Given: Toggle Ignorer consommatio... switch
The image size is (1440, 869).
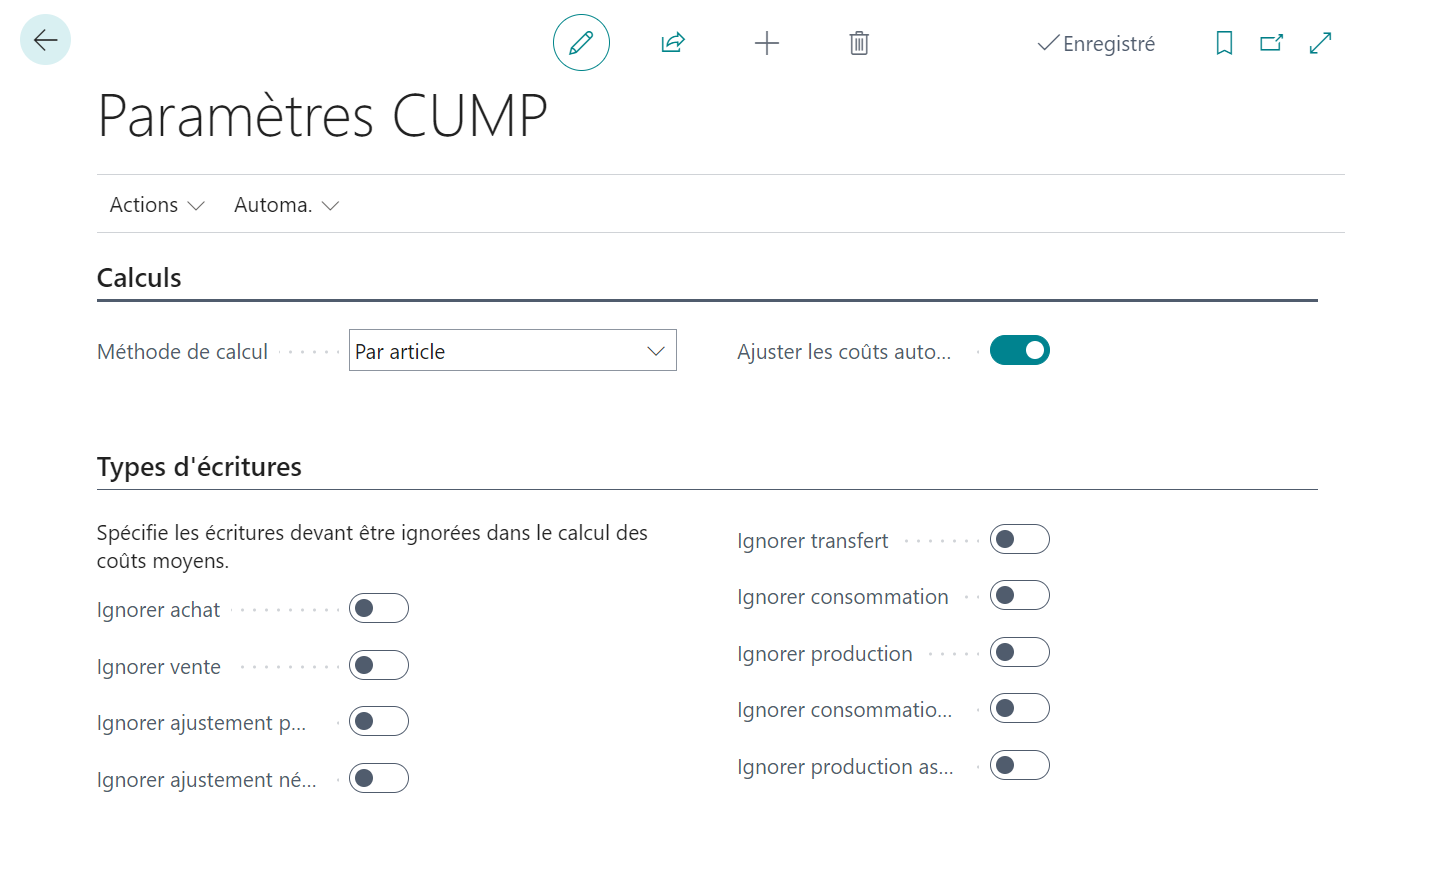Looking at the screenshot, I should (1020, 708).
